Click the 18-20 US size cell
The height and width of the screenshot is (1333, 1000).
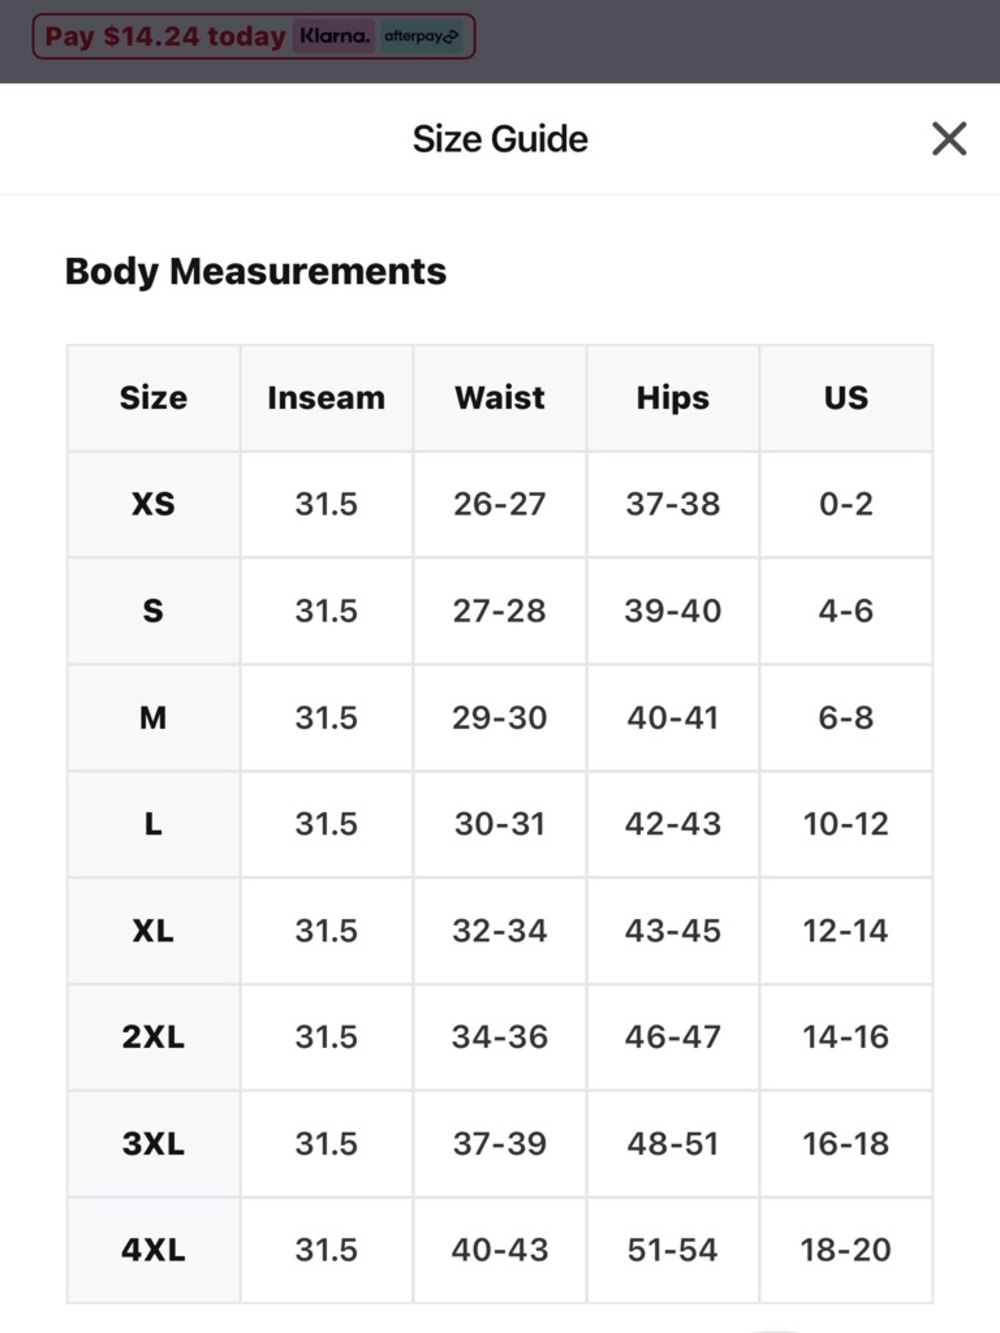(x=846, y=1250)
